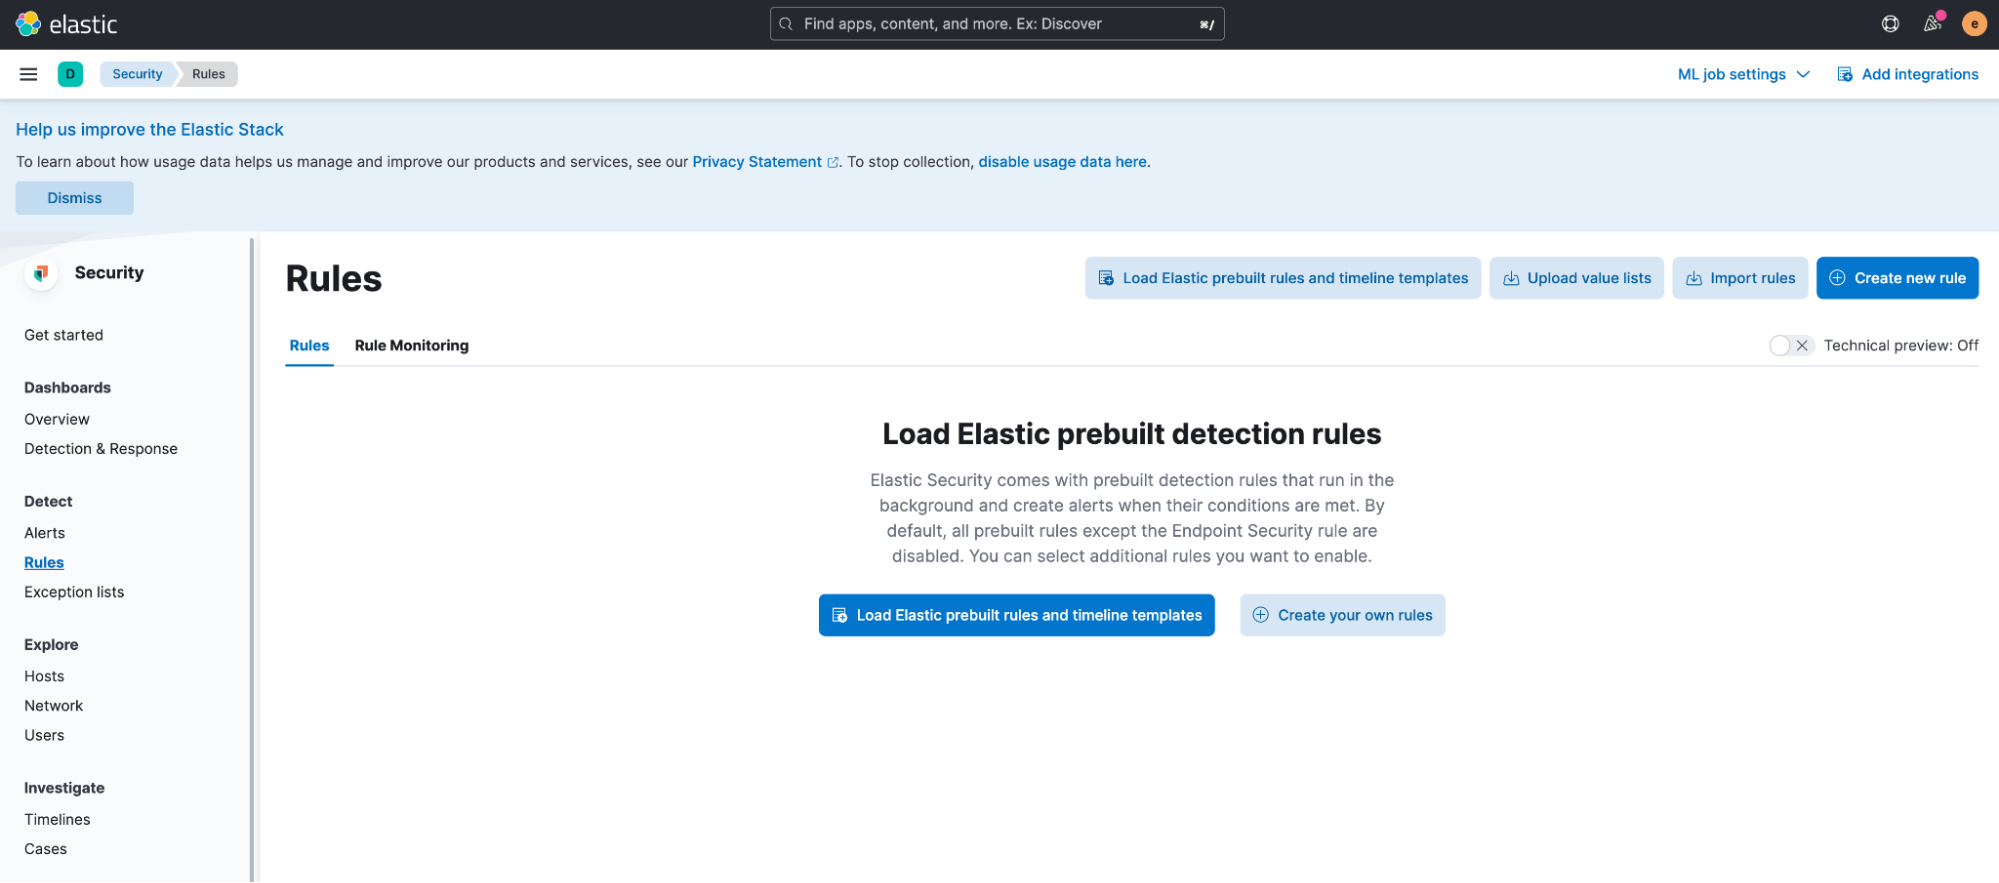Click the Import rules button
The height and width of the screenshot is (883, 1999).
[x=1739, y=278]
